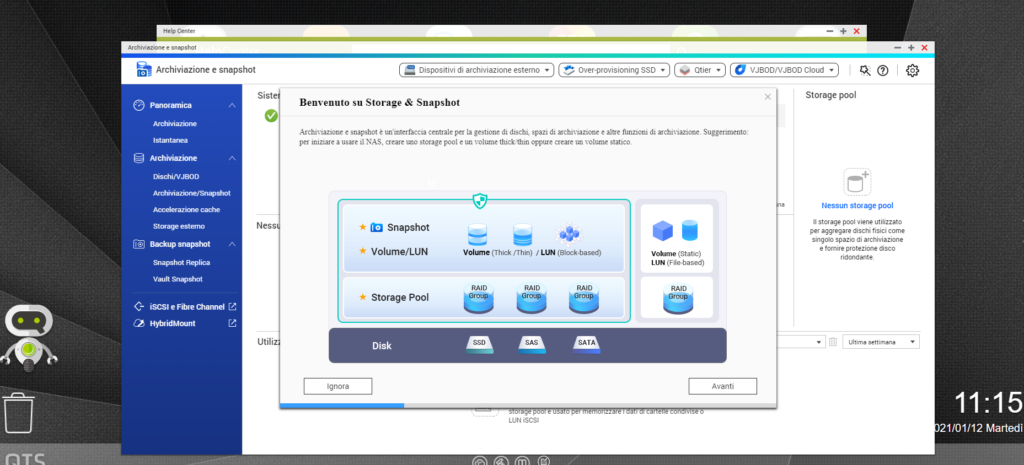
Task: Open external link icon beside HybridMount
Action: (232, 323)
